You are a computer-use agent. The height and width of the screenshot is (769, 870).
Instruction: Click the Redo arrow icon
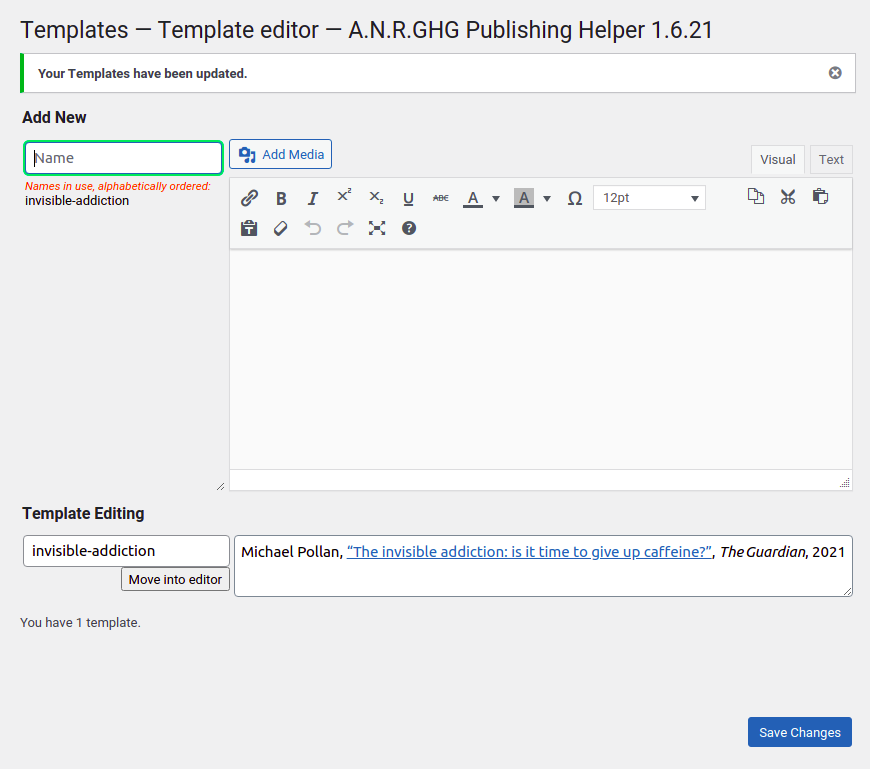345,229
